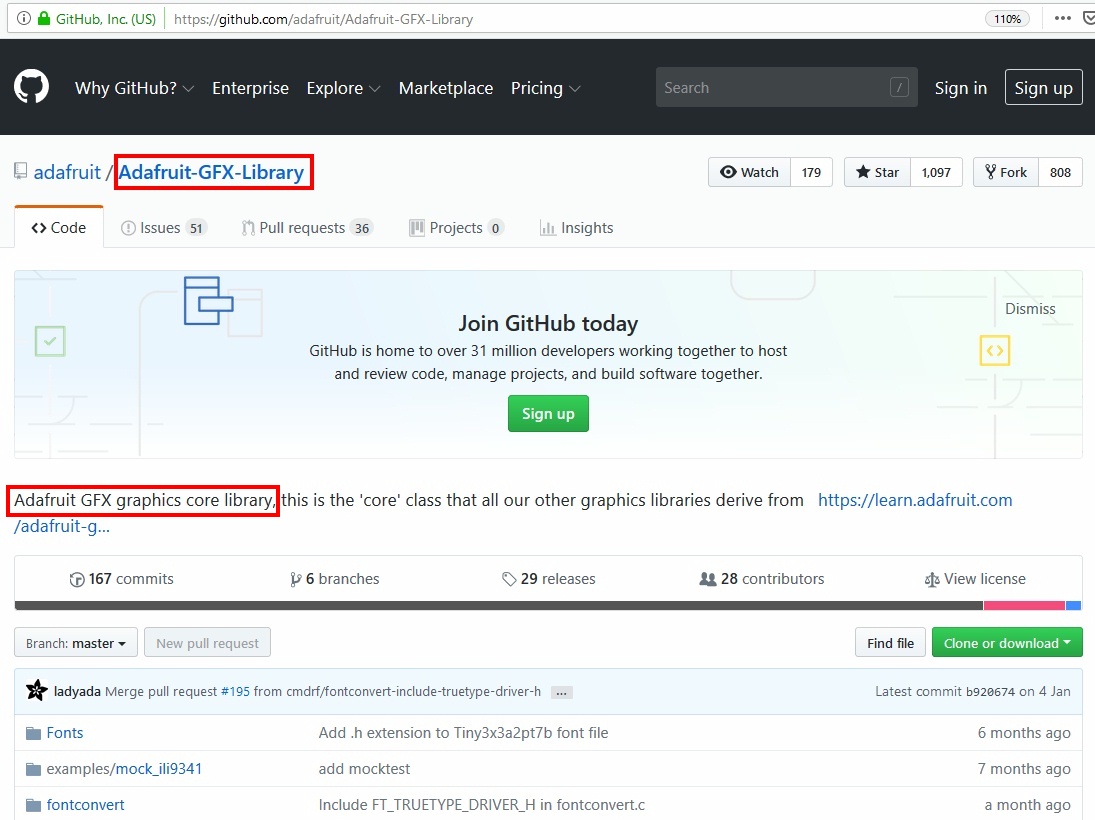Image resolution: width=1095 pixels, height=820 pixels.
Task: Open the Why GitHub? dropdown menu
Action: point(134,88)
